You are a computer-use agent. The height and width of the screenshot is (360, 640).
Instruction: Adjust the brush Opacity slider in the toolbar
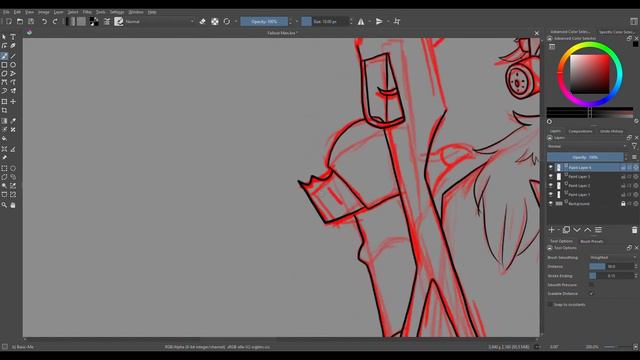click(x=264, y=21)
